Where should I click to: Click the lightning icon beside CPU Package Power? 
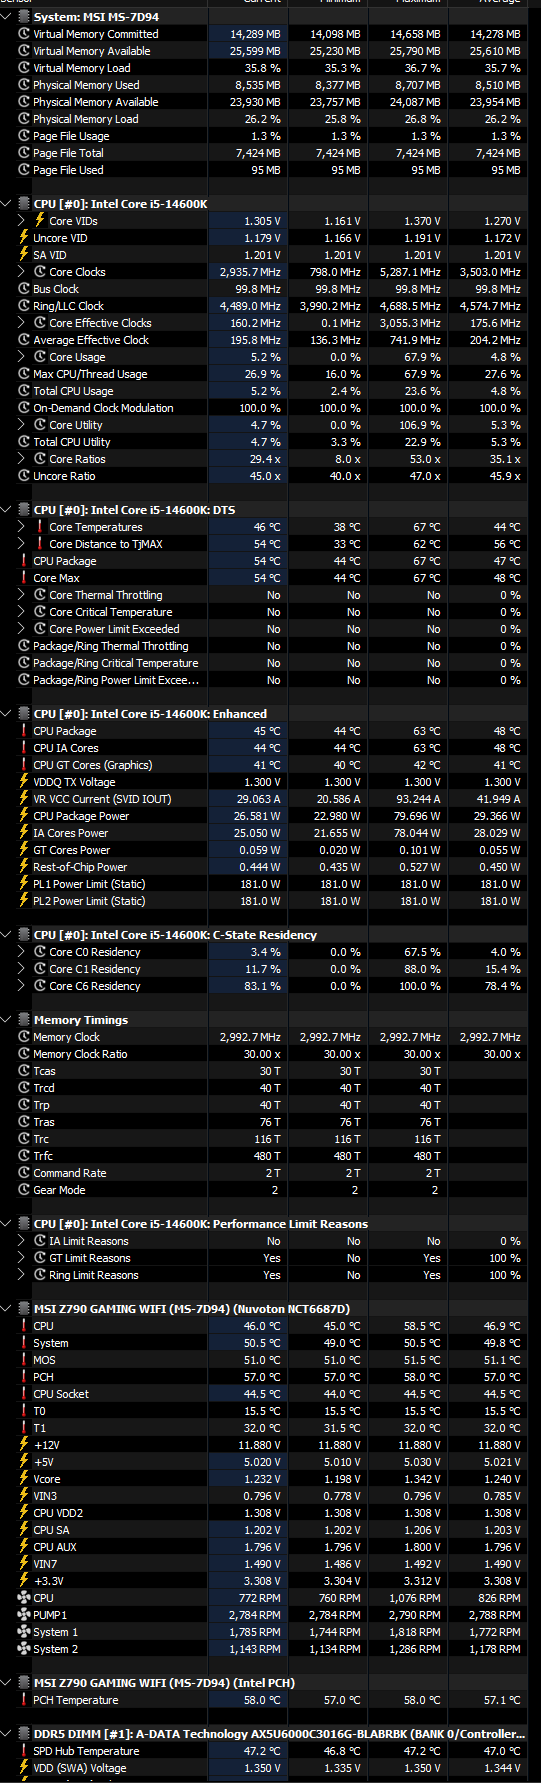pyautogui.click(x=24, y=816)
